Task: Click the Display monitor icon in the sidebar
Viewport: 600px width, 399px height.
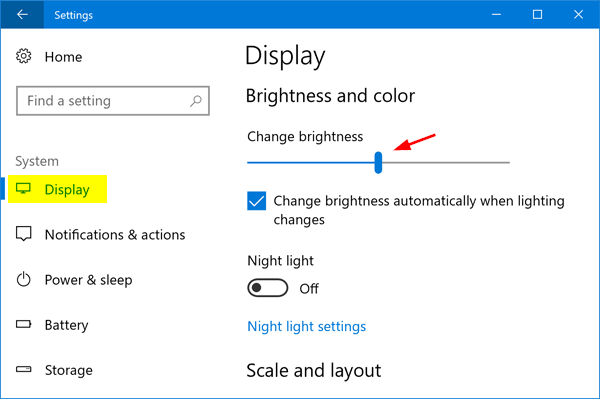Action: [x=23, y=189]
